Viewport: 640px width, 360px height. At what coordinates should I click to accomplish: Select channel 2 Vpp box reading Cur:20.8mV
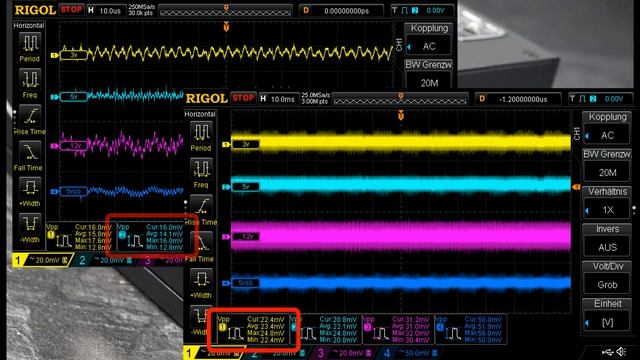pyautogui.click(x=326, y=329)
